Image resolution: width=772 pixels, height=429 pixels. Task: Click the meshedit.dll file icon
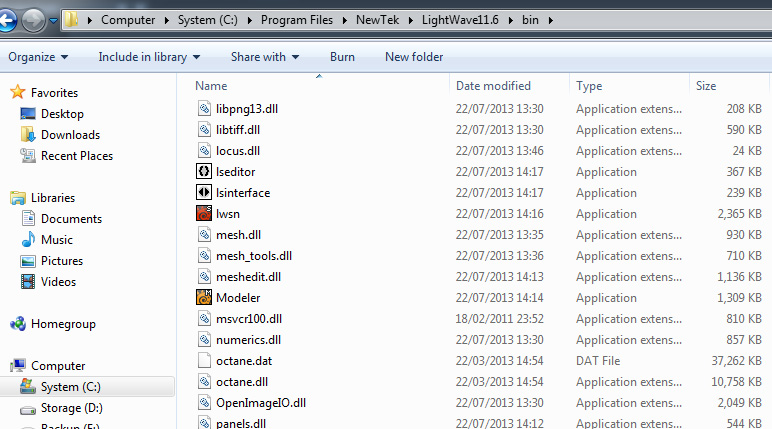tap(204, 277)
